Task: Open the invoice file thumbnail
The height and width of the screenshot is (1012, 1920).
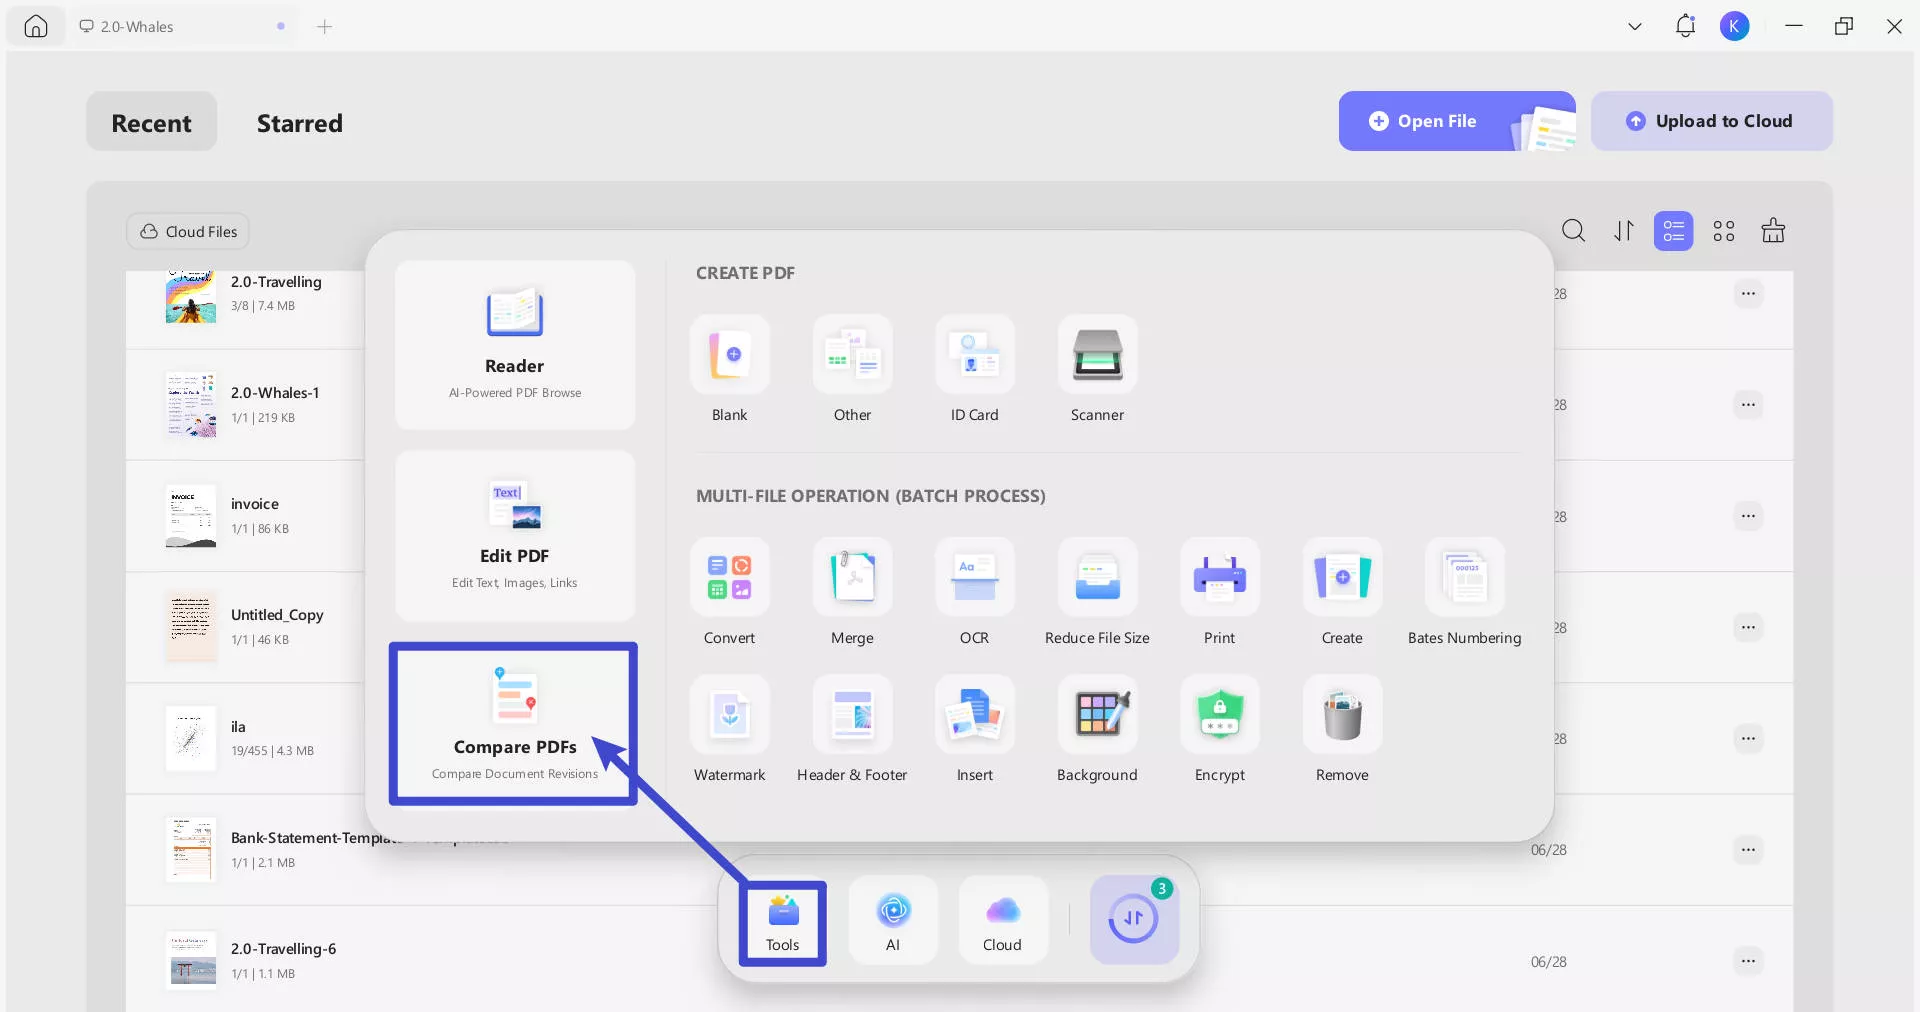Action: (x=190, y=516)
